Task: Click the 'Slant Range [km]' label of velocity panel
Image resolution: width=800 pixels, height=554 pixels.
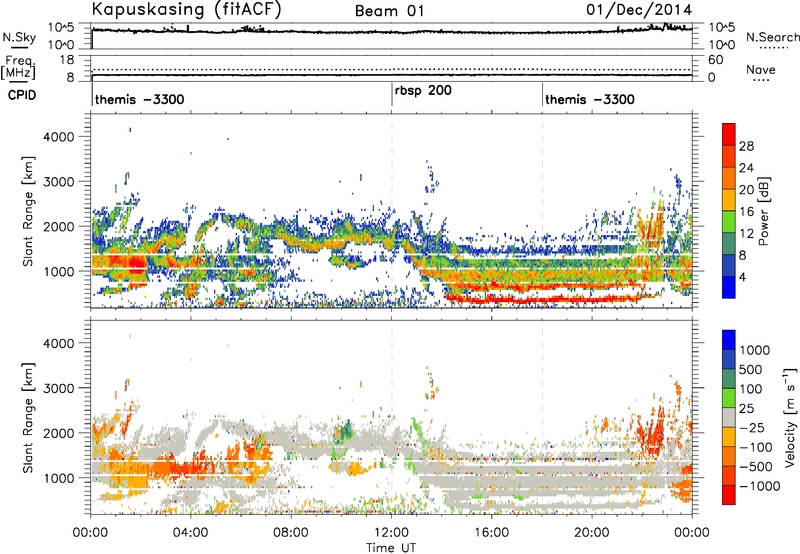Action: pos(29,417)
